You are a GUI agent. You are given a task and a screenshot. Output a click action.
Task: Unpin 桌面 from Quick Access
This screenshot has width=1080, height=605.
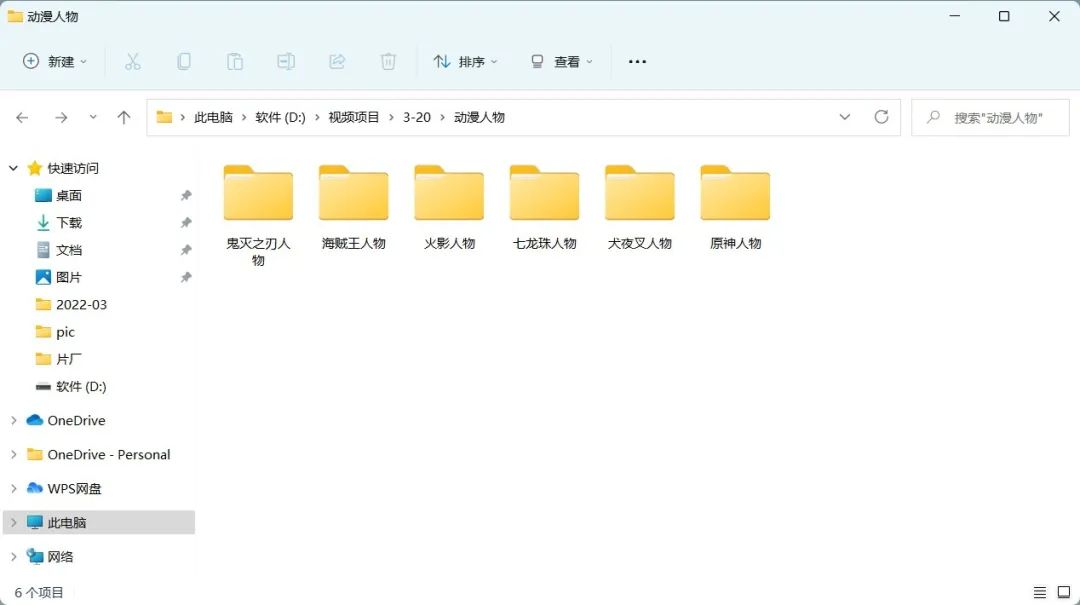click(186, 195)
